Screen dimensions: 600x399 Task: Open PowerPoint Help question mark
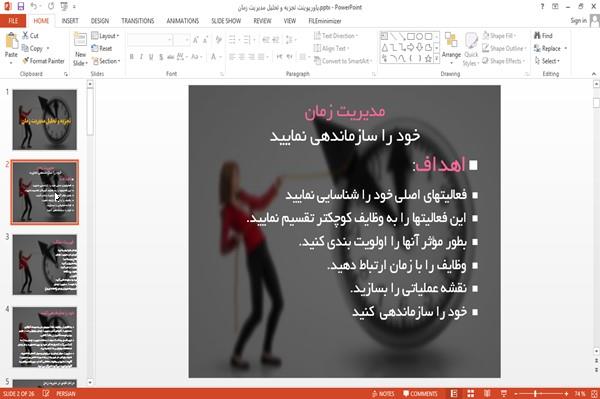pyautogui.click(x=542, y=7)
